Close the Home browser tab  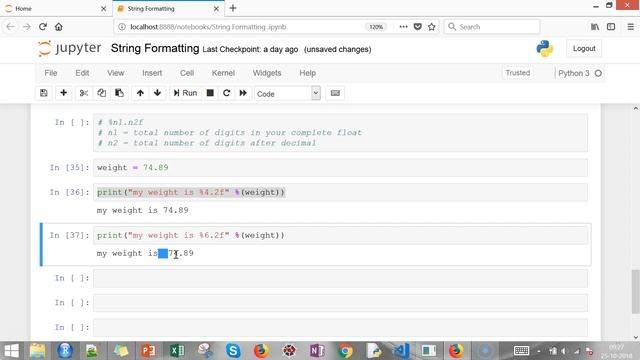point(103,9)
